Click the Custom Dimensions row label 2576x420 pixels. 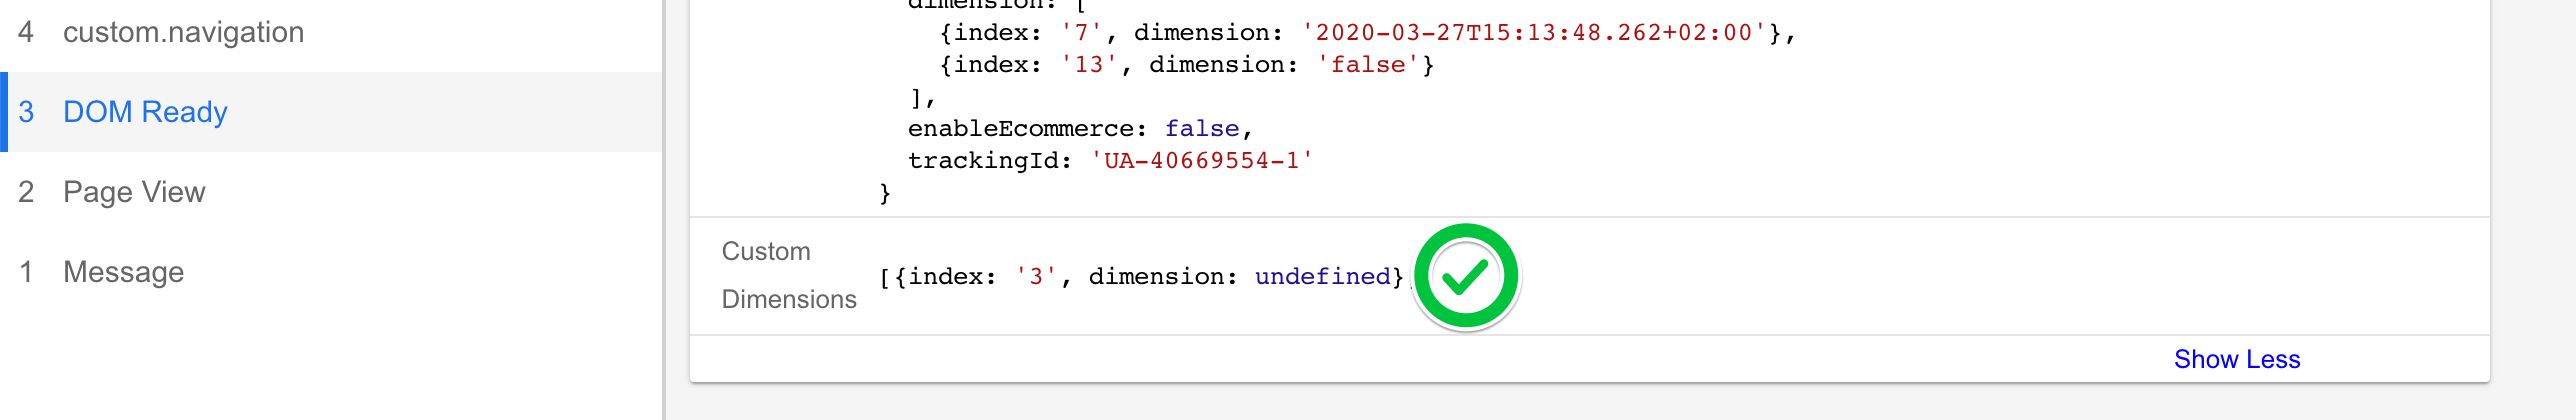789,275
